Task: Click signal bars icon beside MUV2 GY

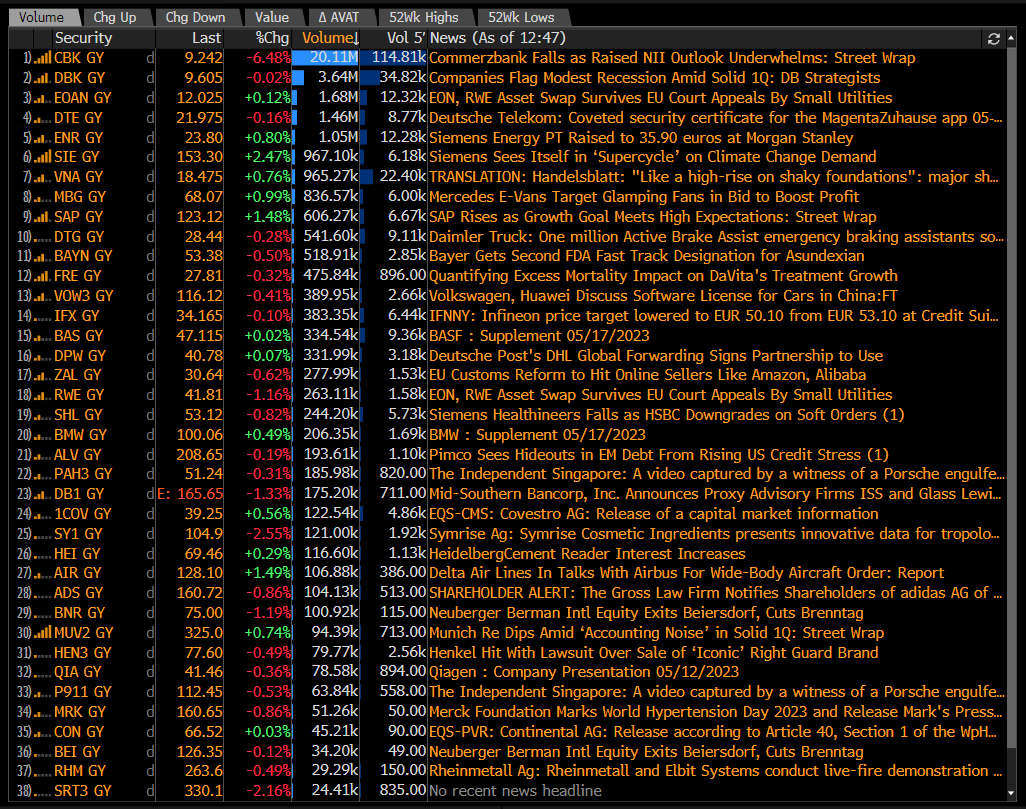Action: coord(42,633)
